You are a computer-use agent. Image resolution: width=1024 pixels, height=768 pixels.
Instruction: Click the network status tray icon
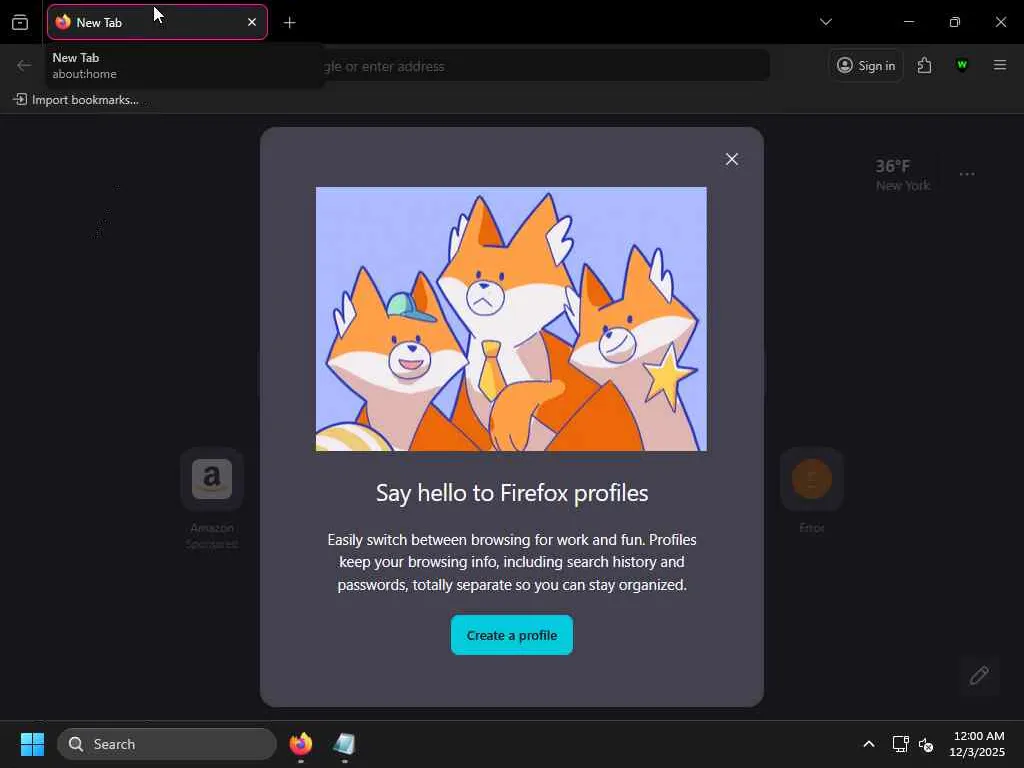(900, 744)
